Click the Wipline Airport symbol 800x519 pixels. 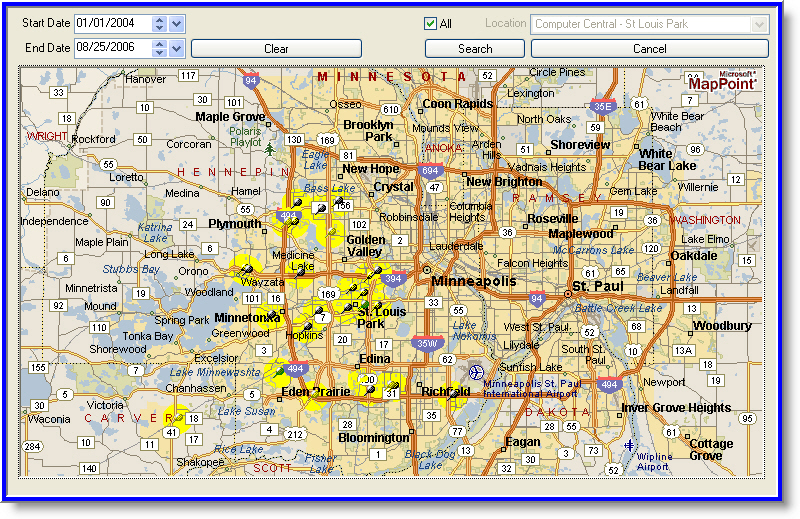(629, 445)
